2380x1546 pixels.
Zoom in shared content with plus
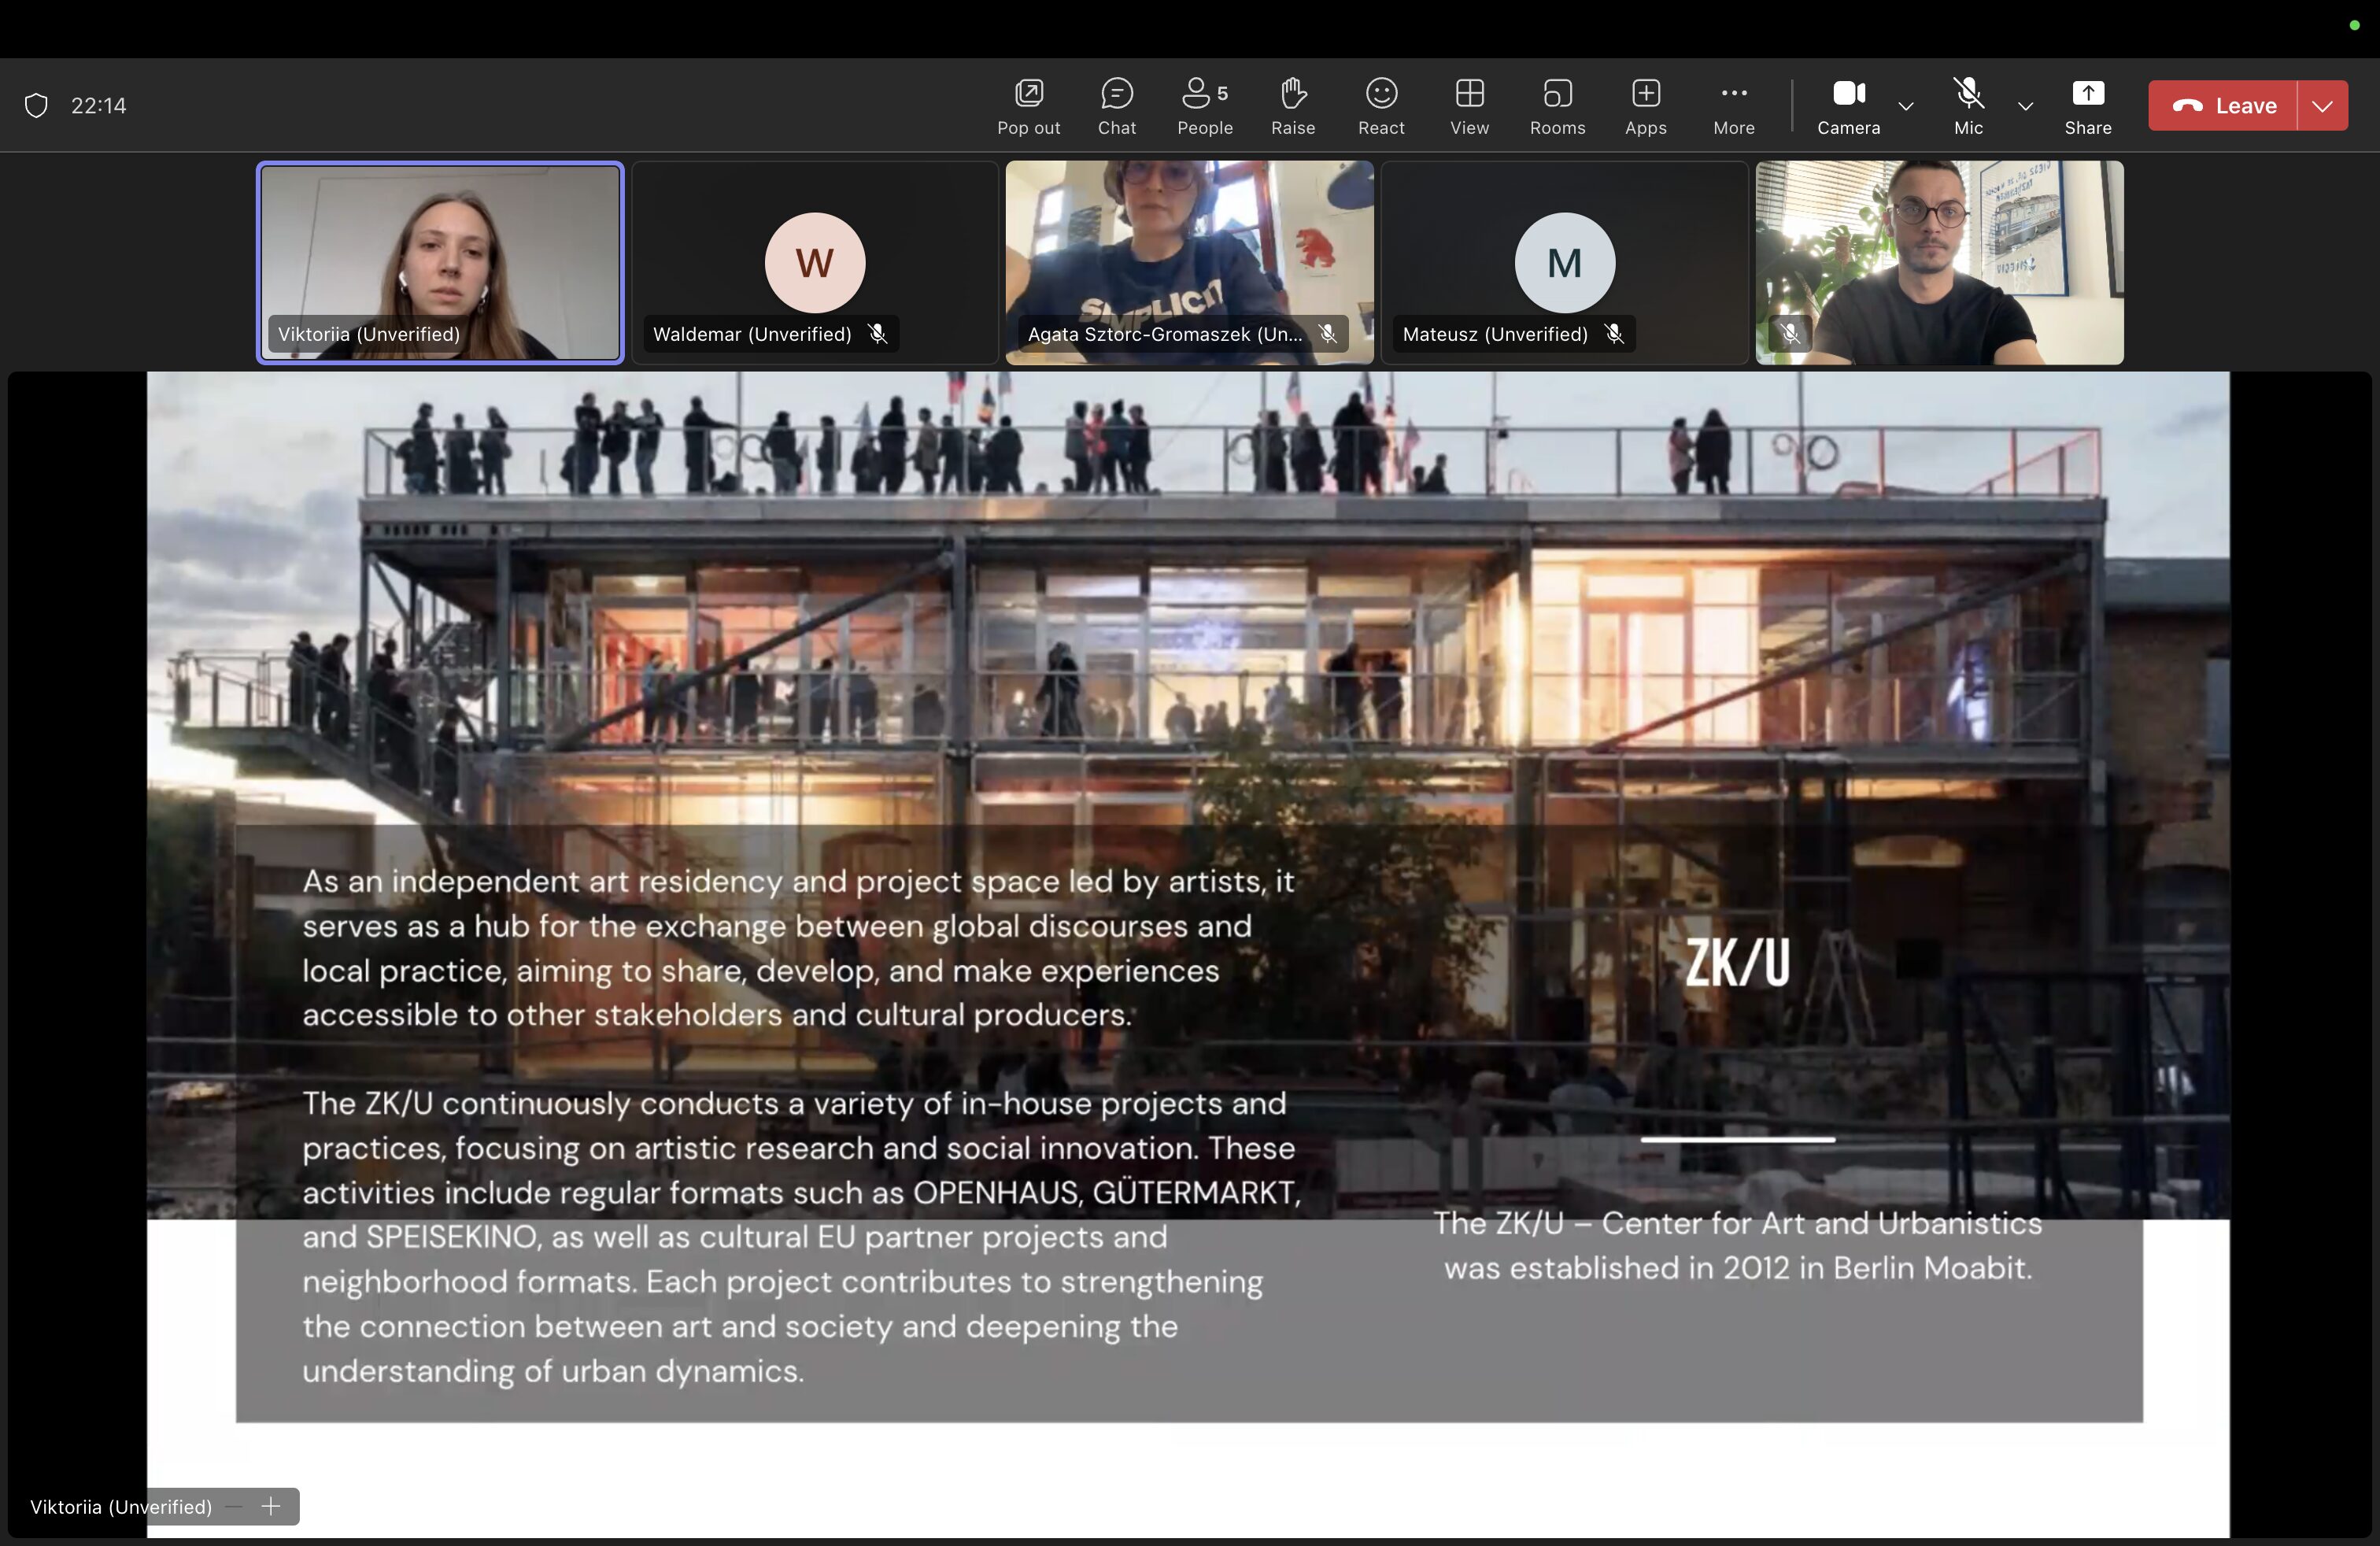271,1506
